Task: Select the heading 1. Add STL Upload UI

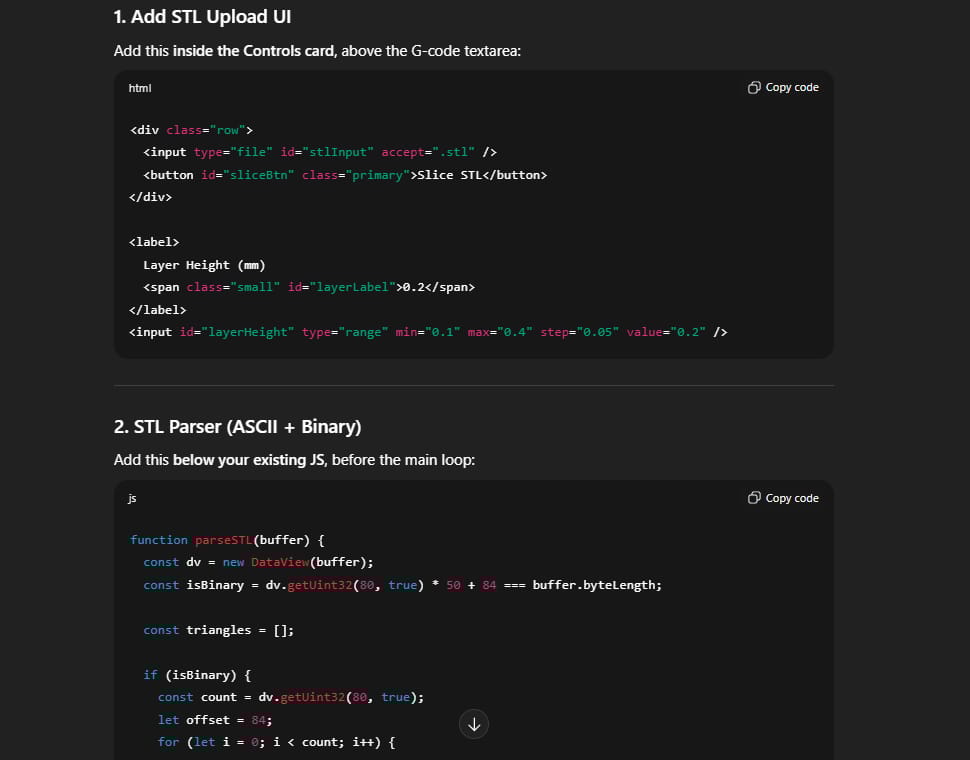Action: tap(202, 16)
